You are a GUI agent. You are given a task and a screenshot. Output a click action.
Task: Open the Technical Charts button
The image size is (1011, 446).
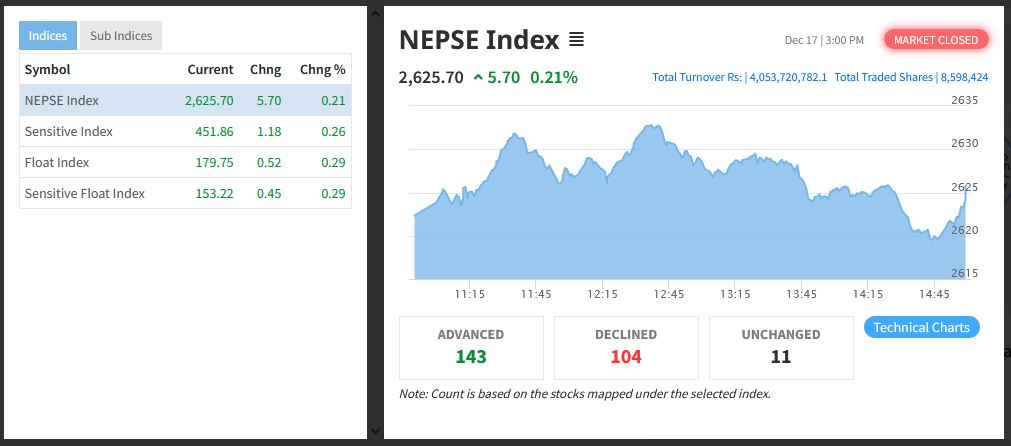coord(921,327)
